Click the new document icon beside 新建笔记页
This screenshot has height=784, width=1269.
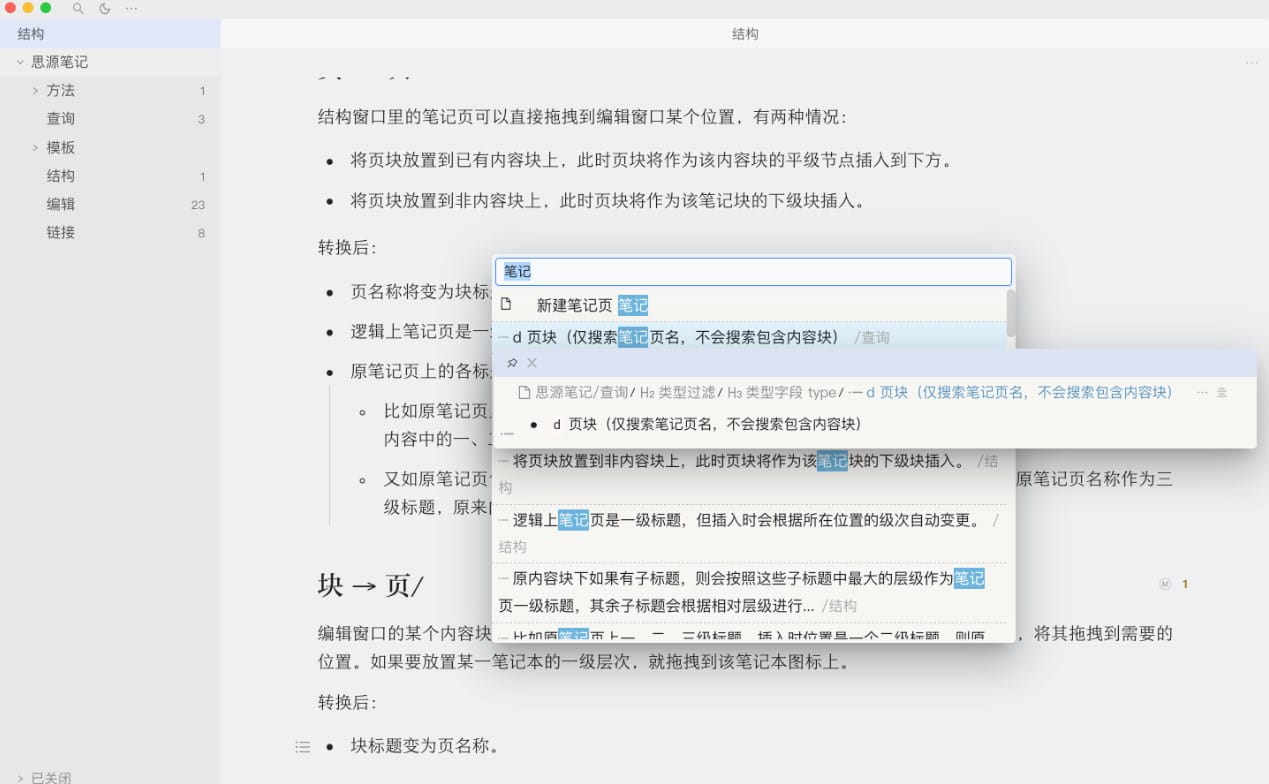508,304
